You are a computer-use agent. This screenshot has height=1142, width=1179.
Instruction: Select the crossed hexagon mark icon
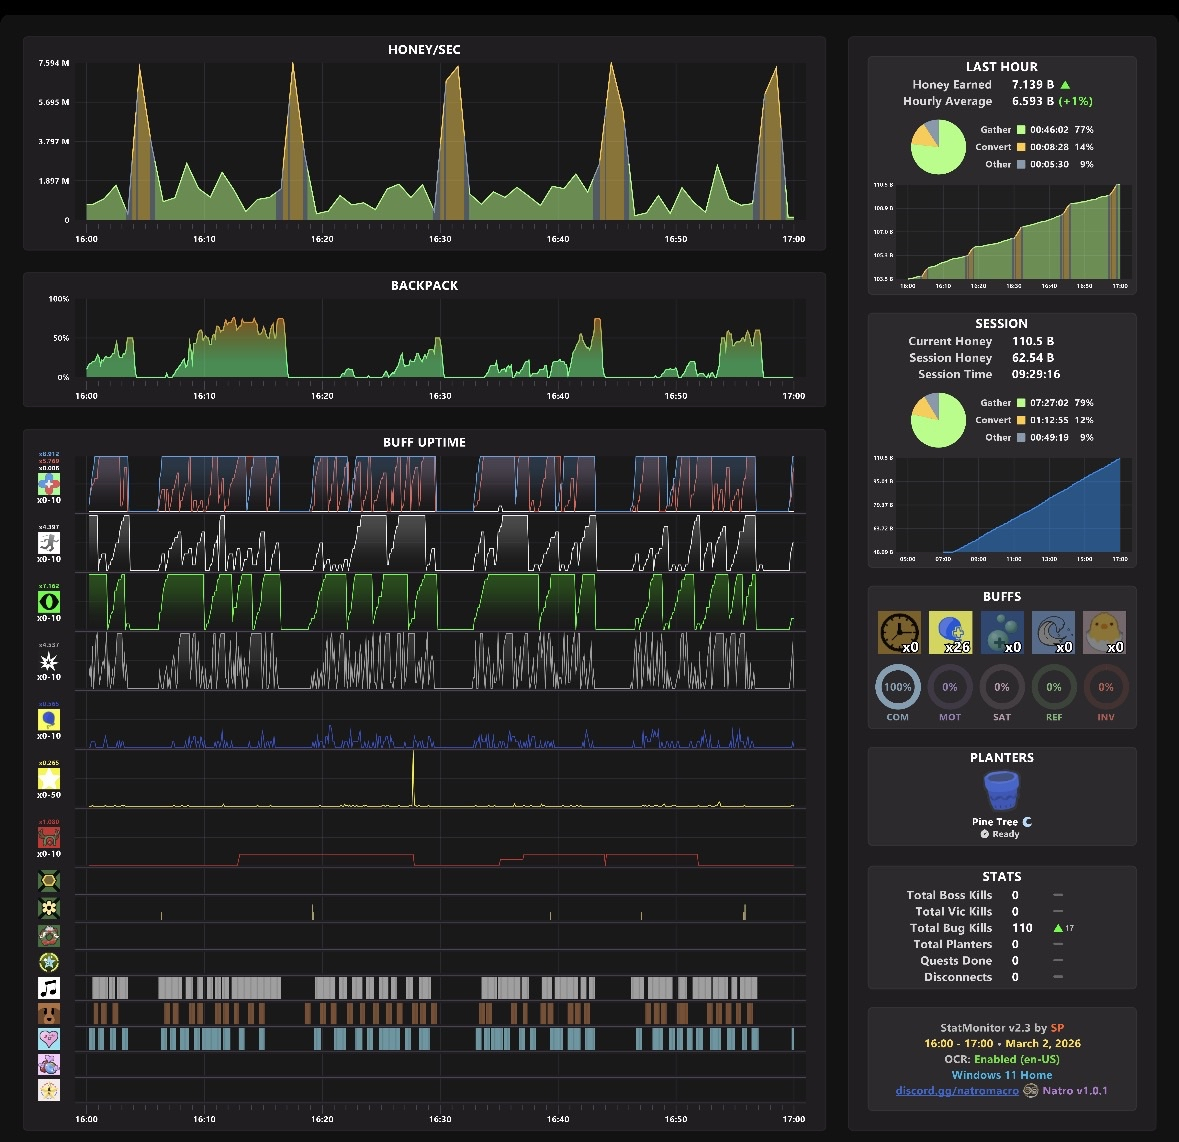point(49,881)
